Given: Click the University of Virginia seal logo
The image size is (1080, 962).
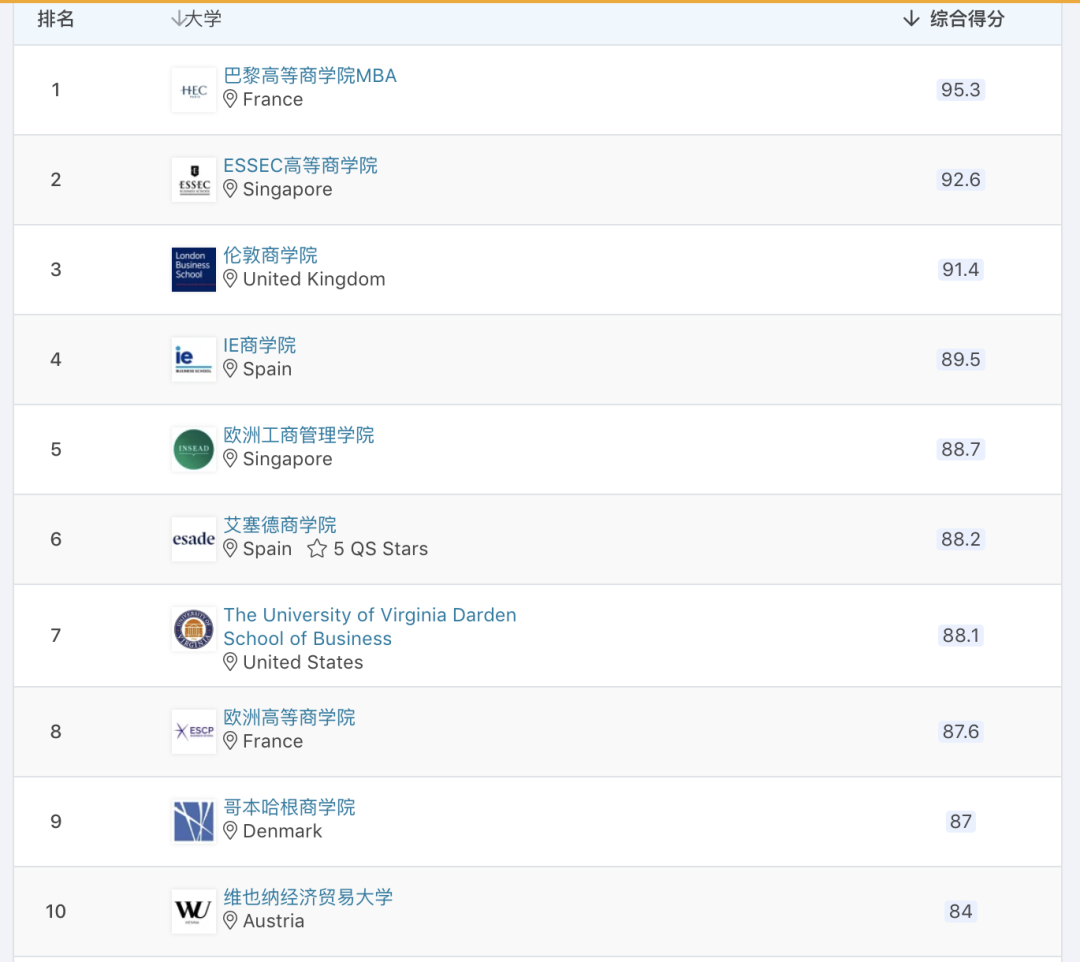Looking at the screenshot, I should [193, 630].
